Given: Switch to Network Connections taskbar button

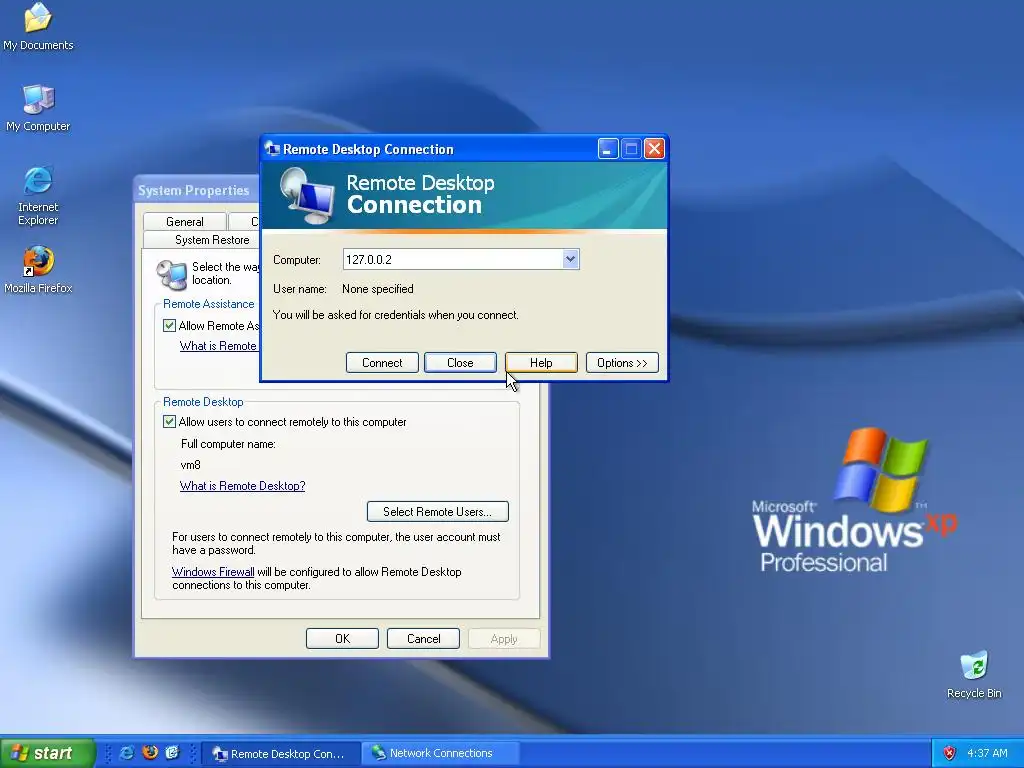Looking at the screenshot, I should [x=441, y=754].
